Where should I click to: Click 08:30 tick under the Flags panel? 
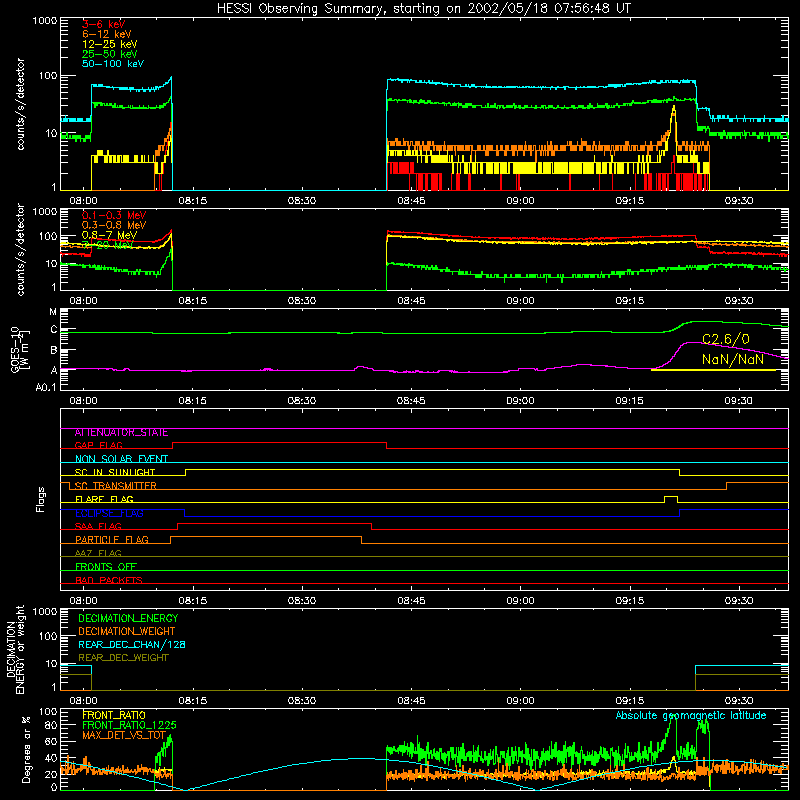pyautogui.click(x=302, y=601)
